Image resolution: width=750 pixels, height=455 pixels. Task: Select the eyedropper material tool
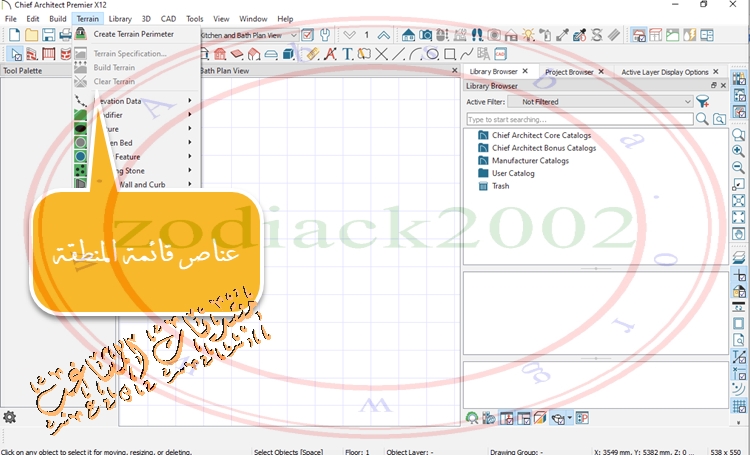562,35
